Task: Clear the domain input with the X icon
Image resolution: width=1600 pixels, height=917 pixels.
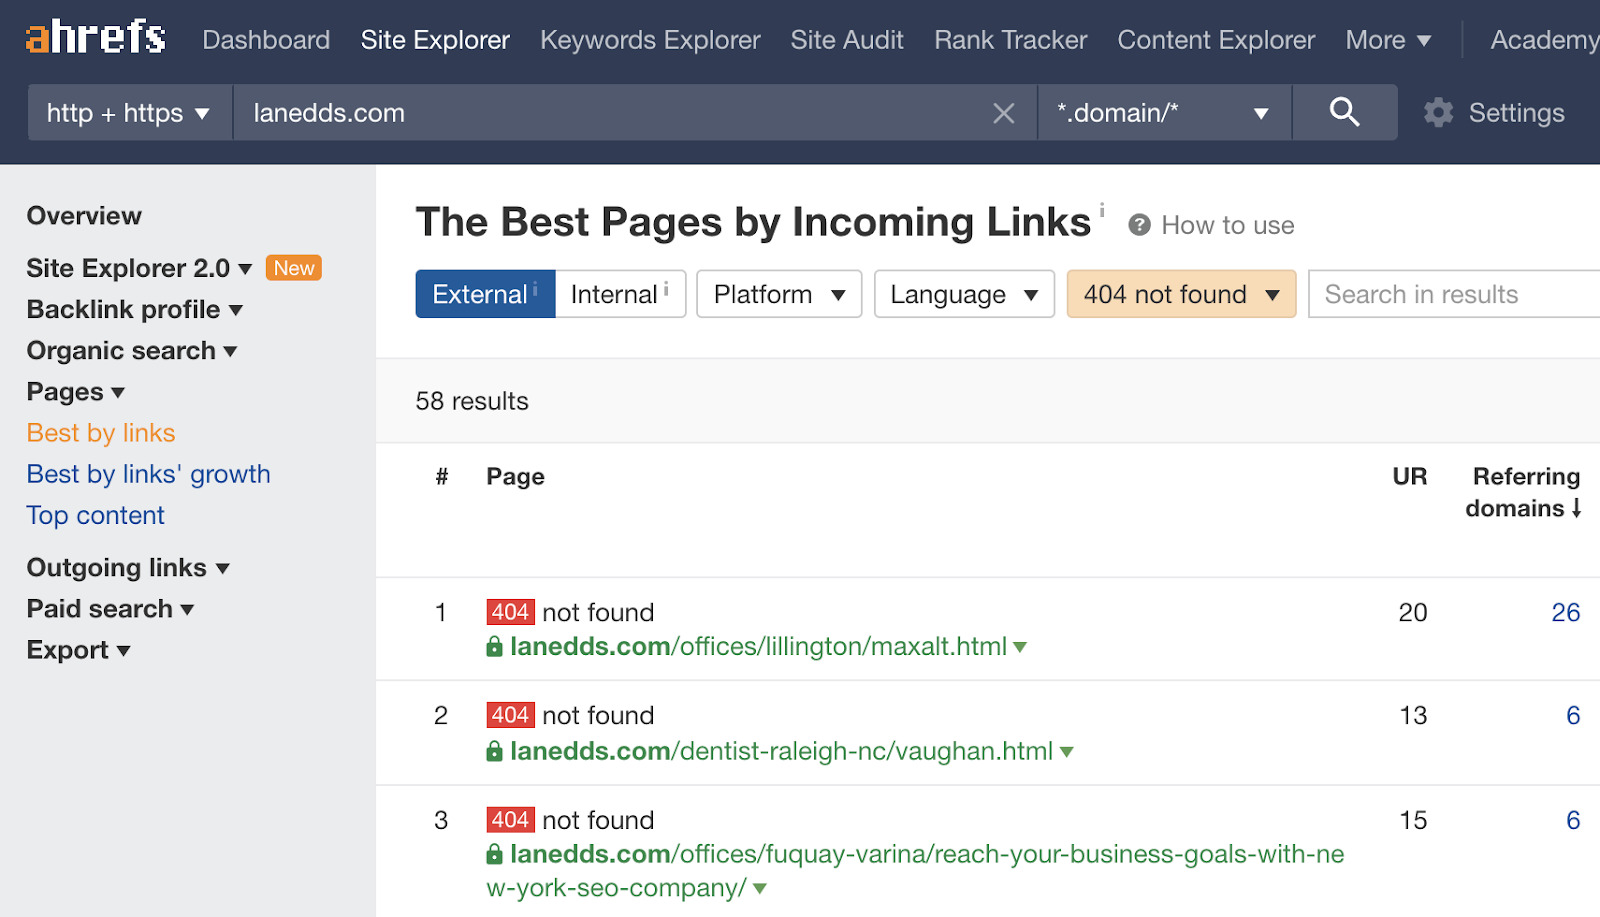Action: tap(1003, 112)
